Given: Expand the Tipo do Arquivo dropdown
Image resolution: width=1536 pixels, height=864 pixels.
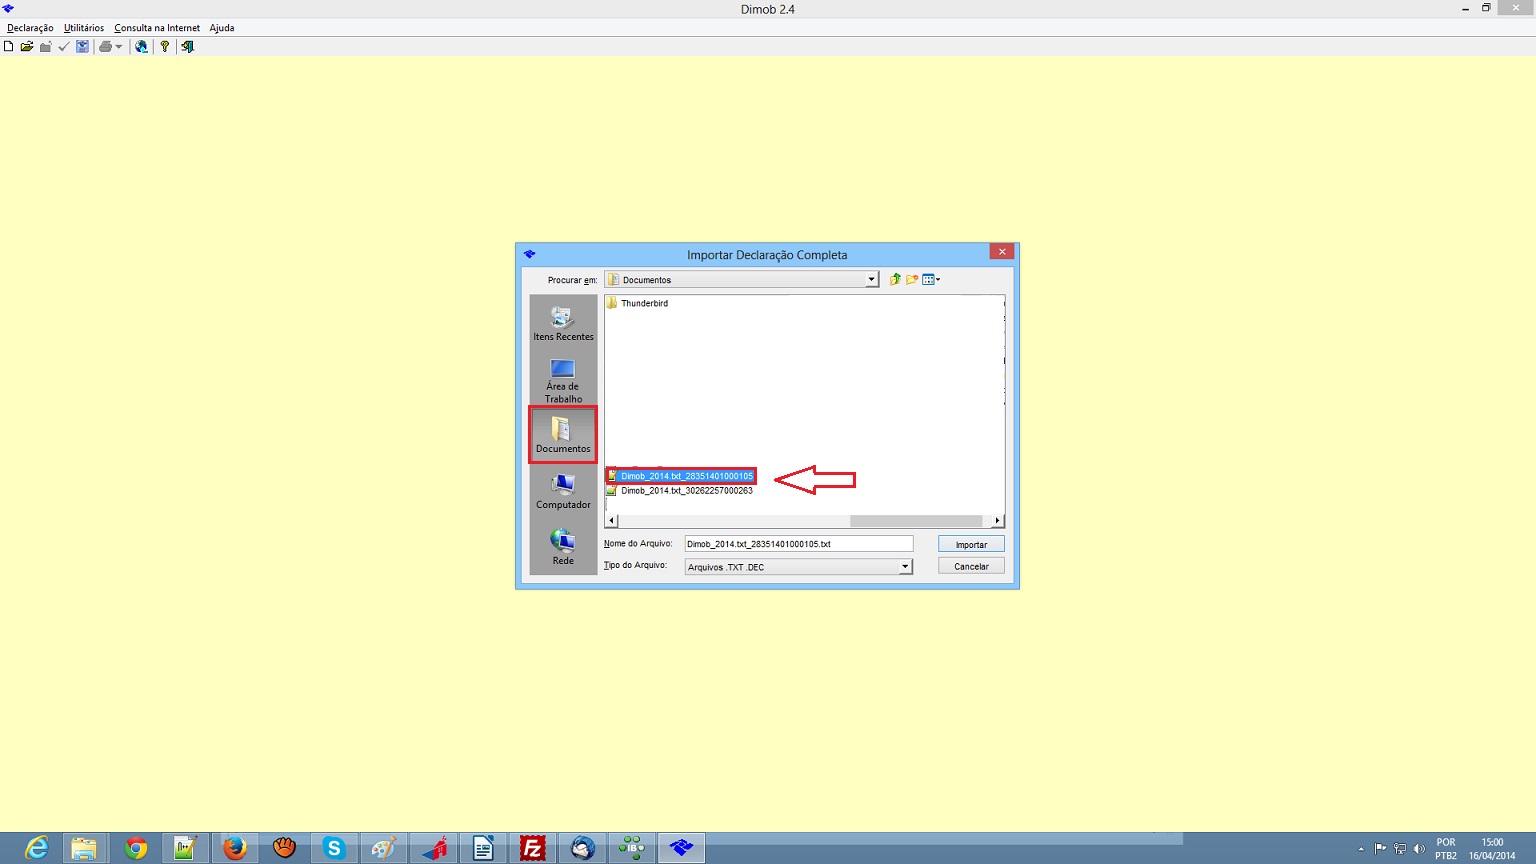Looking at the screenshot, I should click(905, 567).
